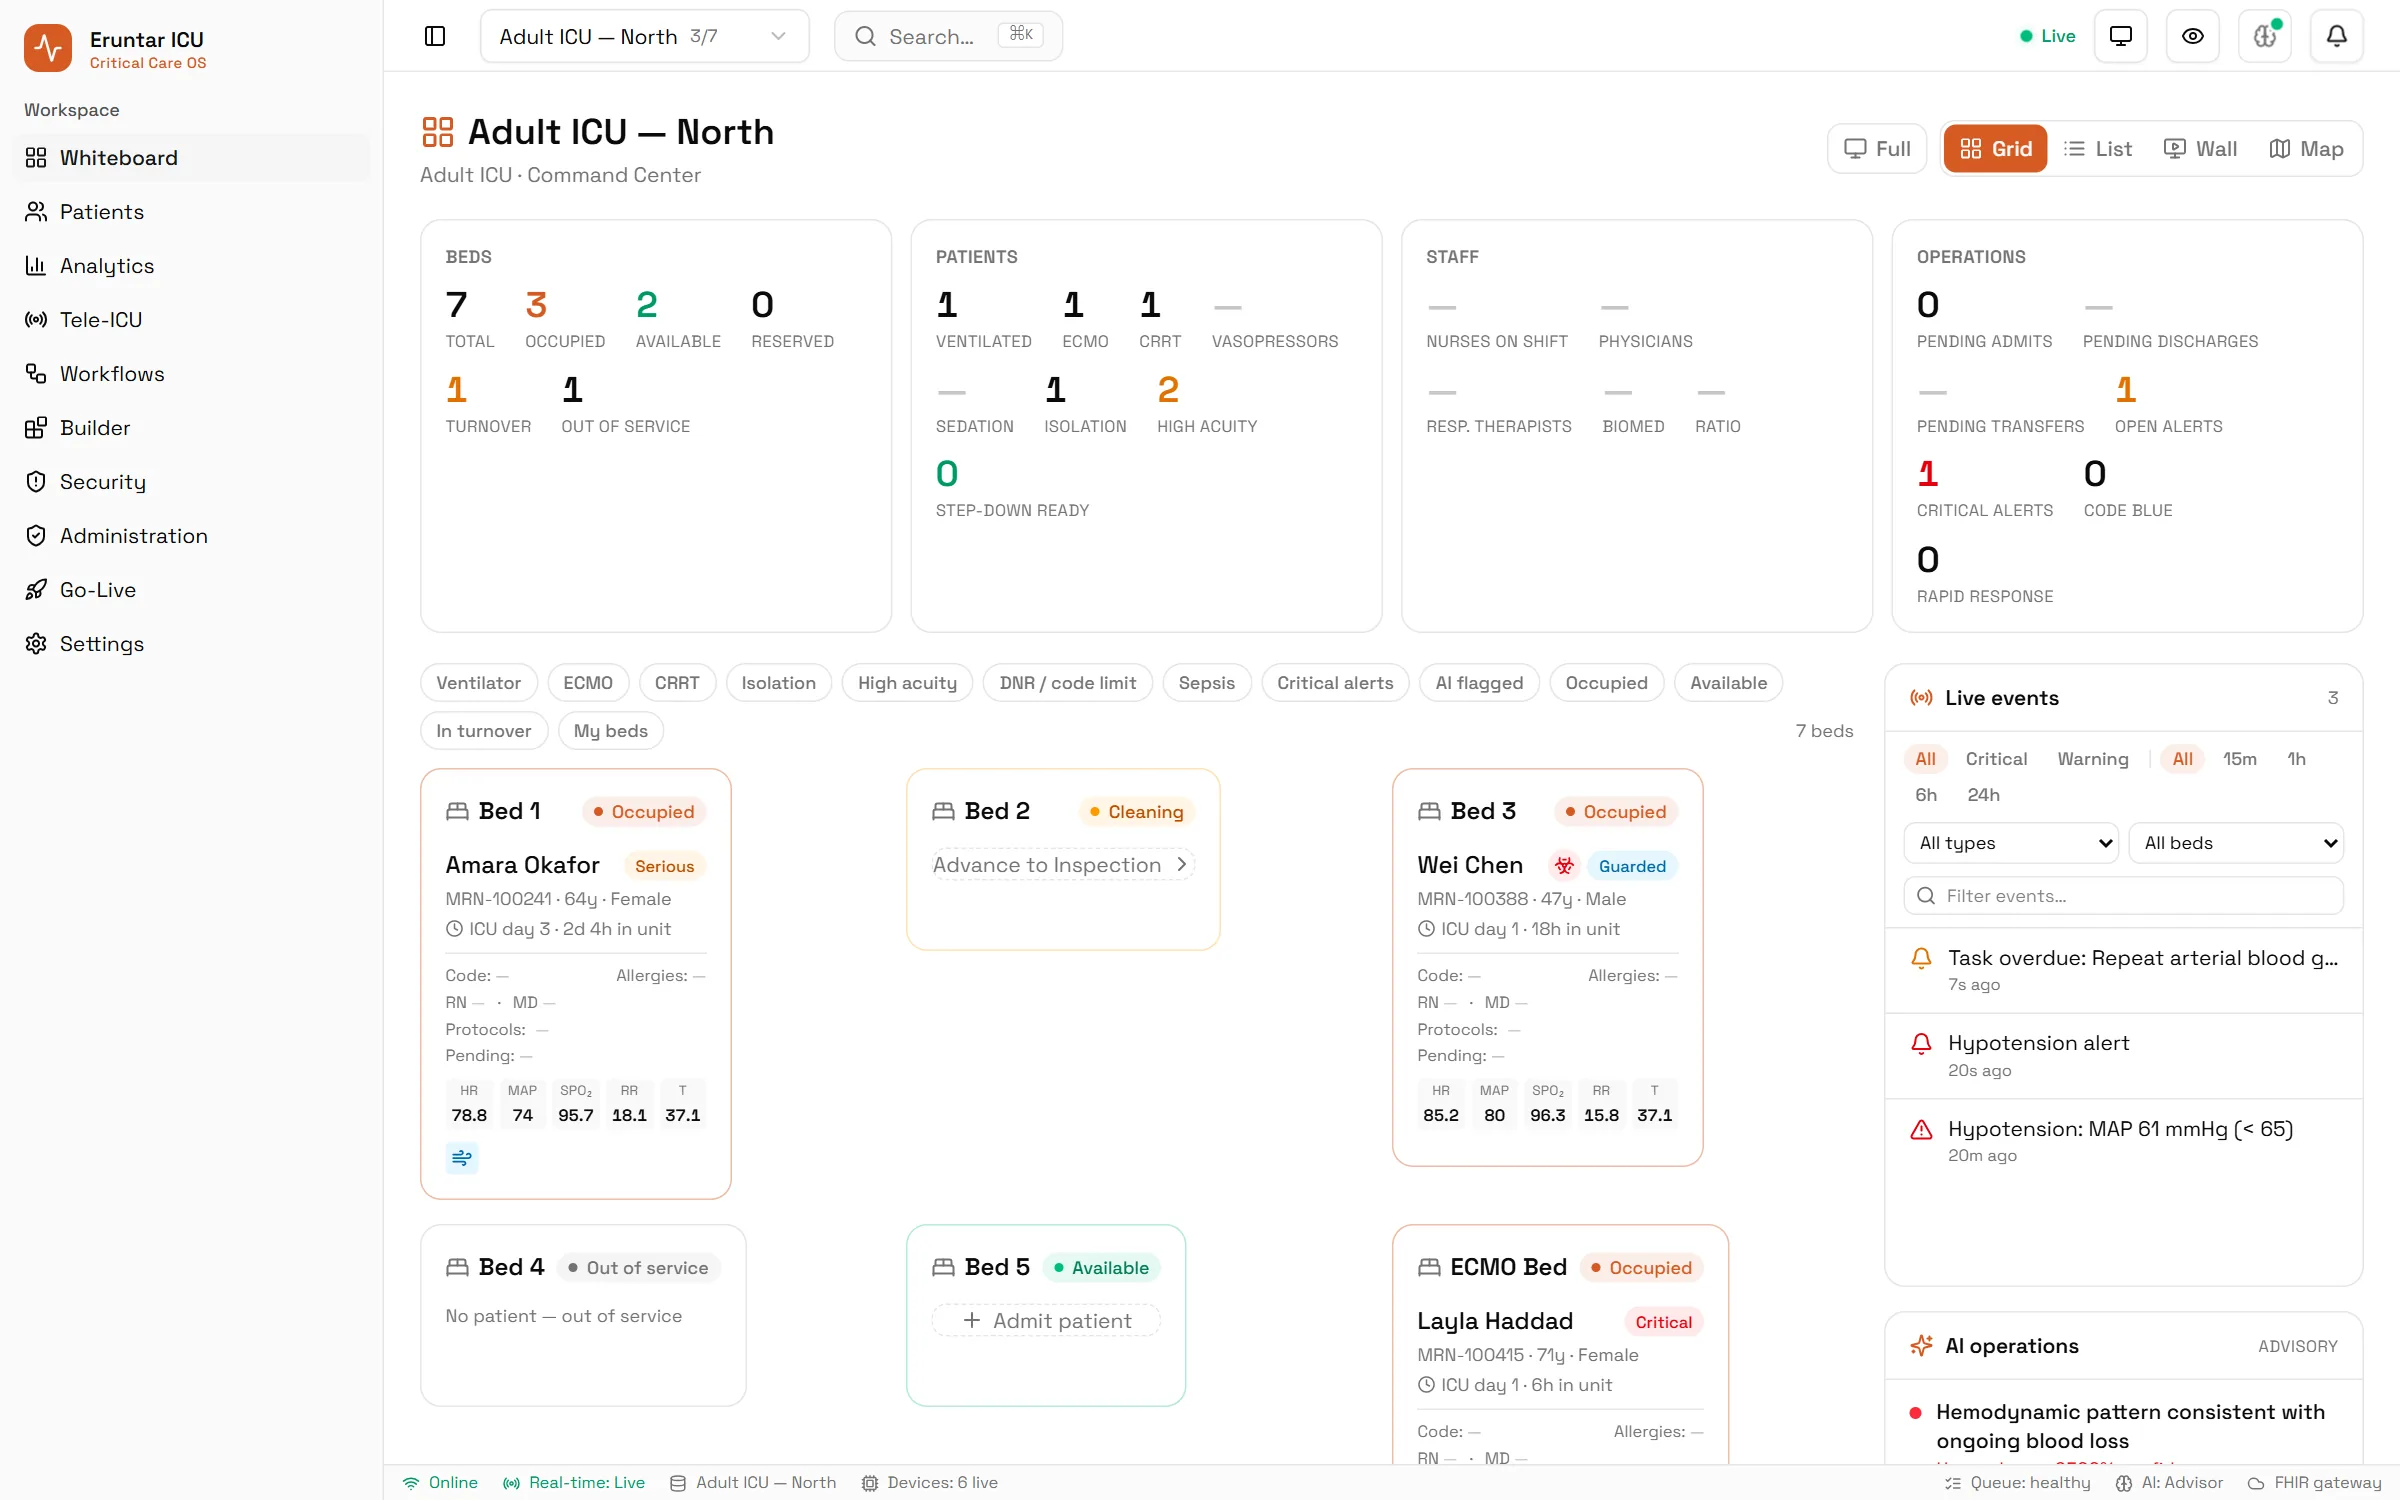Click Admit patient on Bed 5
Image resolution: width=2400 pixels, height=1500 pixels.
pyautogui.click(x=1046, y=1321)
